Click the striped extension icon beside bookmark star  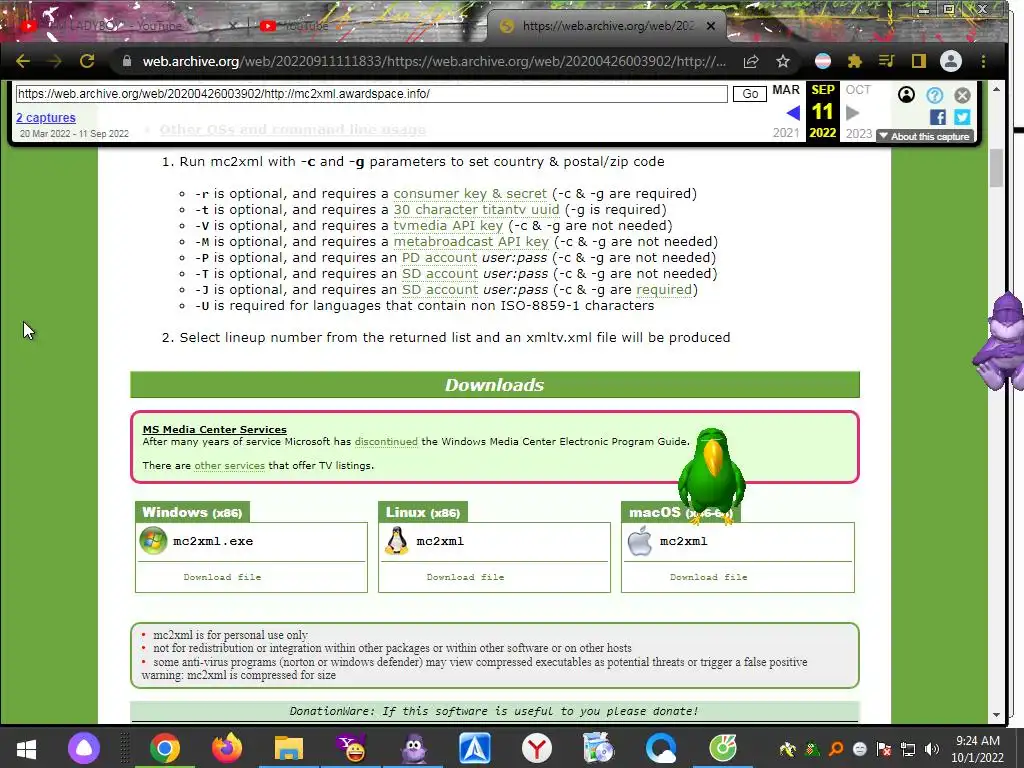click(x=823, y=61)
